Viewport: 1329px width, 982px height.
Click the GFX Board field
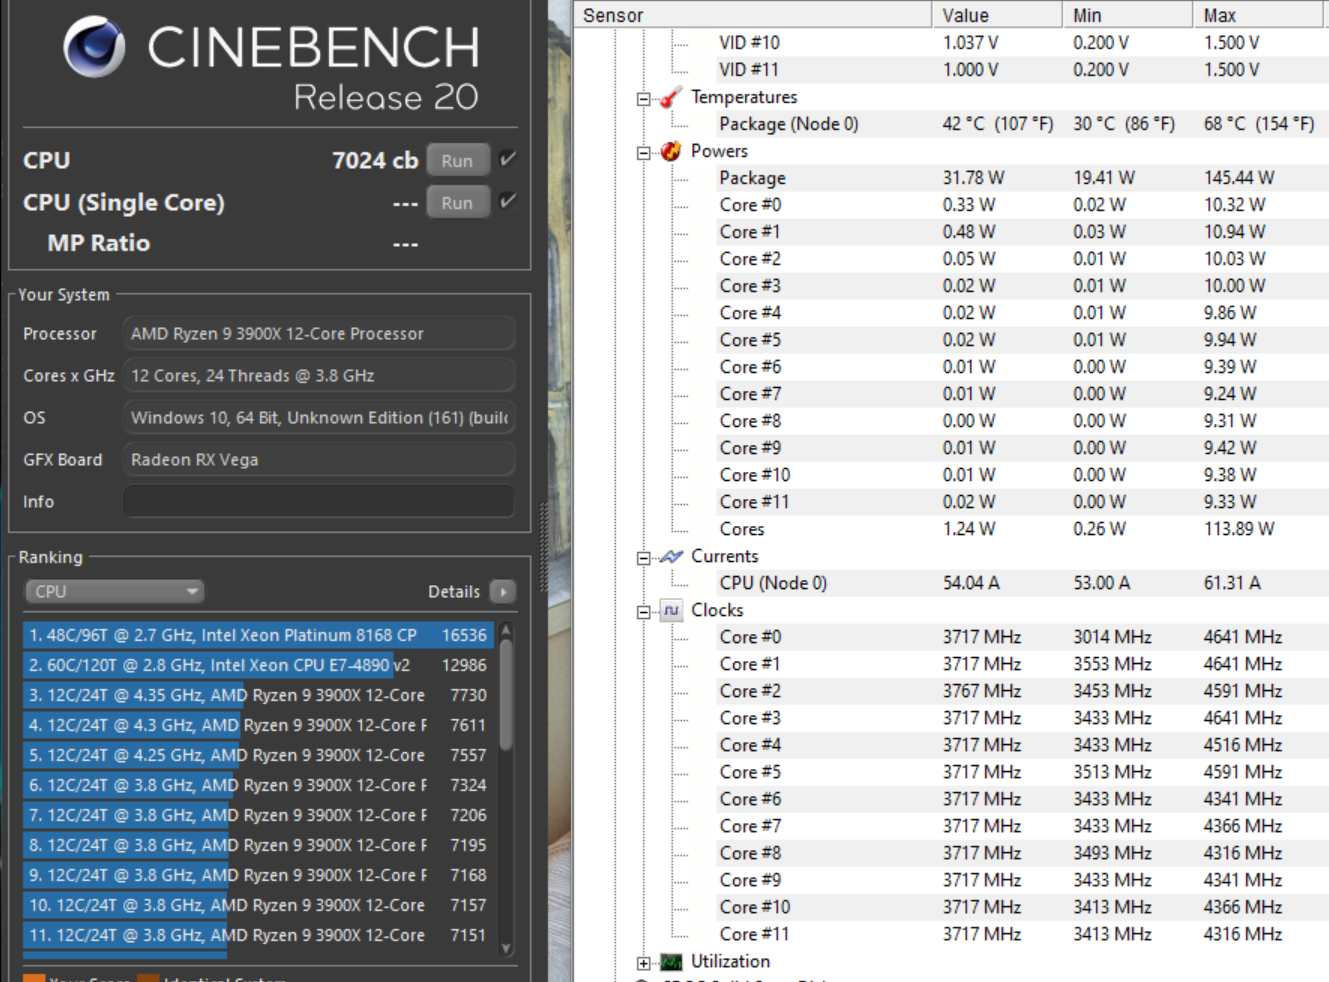(x=319, y=460)
